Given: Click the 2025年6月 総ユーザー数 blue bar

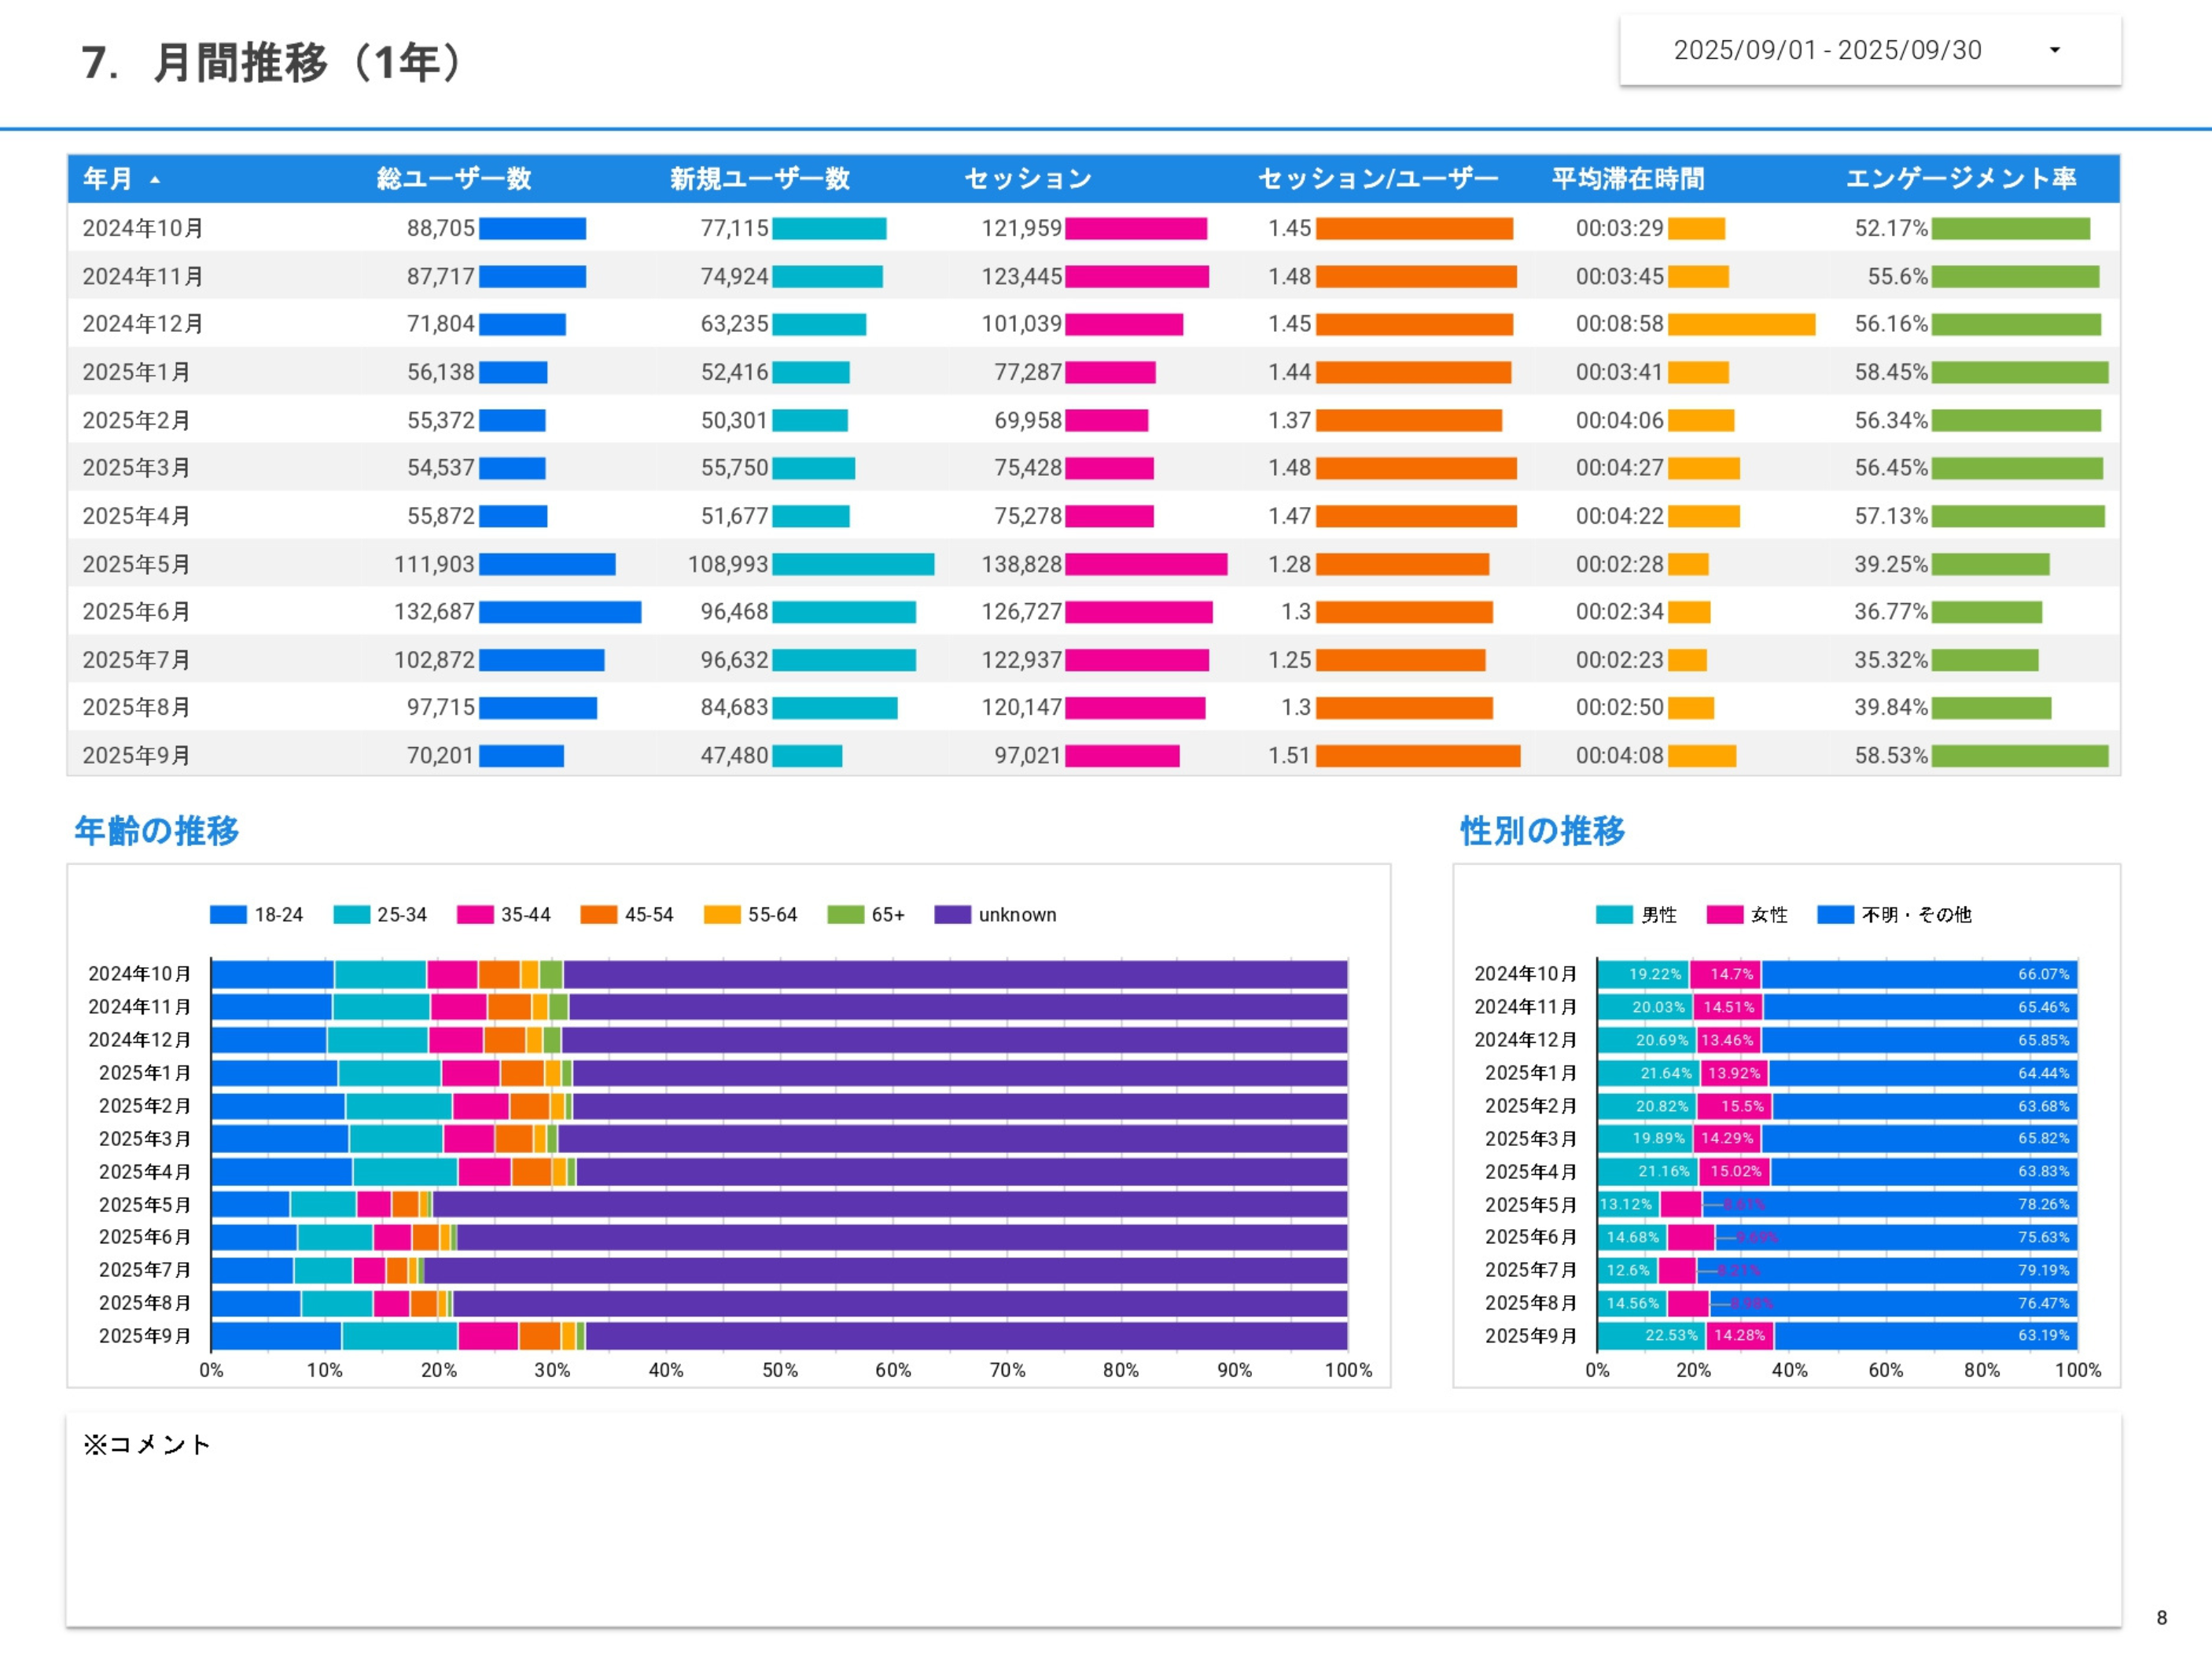Looking at the screenshot, I should tap(559, 612).
